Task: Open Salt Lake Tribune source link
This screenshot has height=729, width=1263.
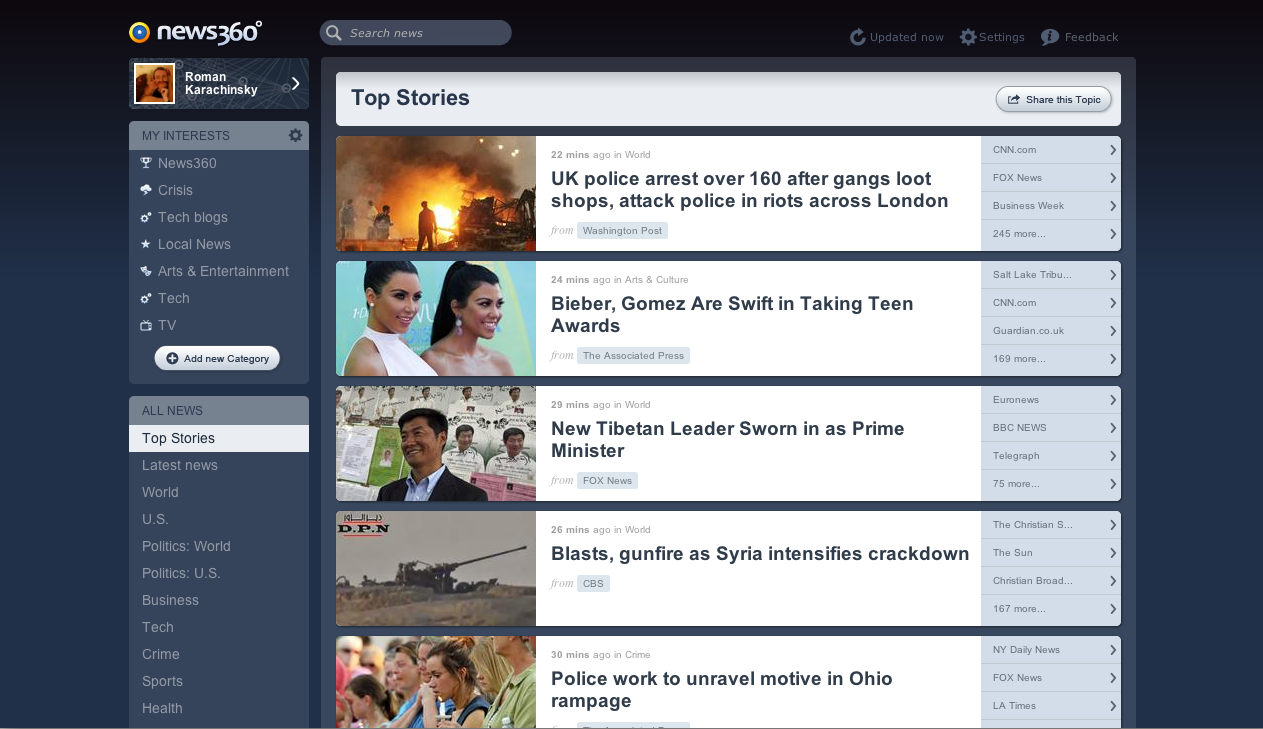Action: pos(1051,275)
